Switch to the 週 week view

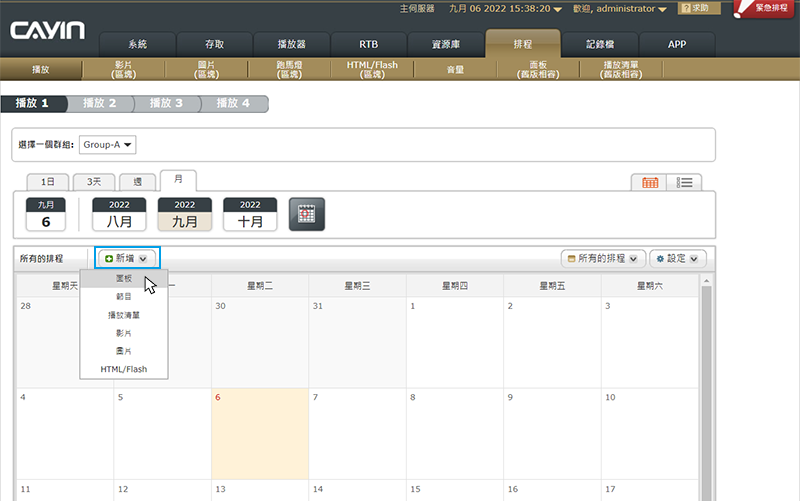click(138, 182)
